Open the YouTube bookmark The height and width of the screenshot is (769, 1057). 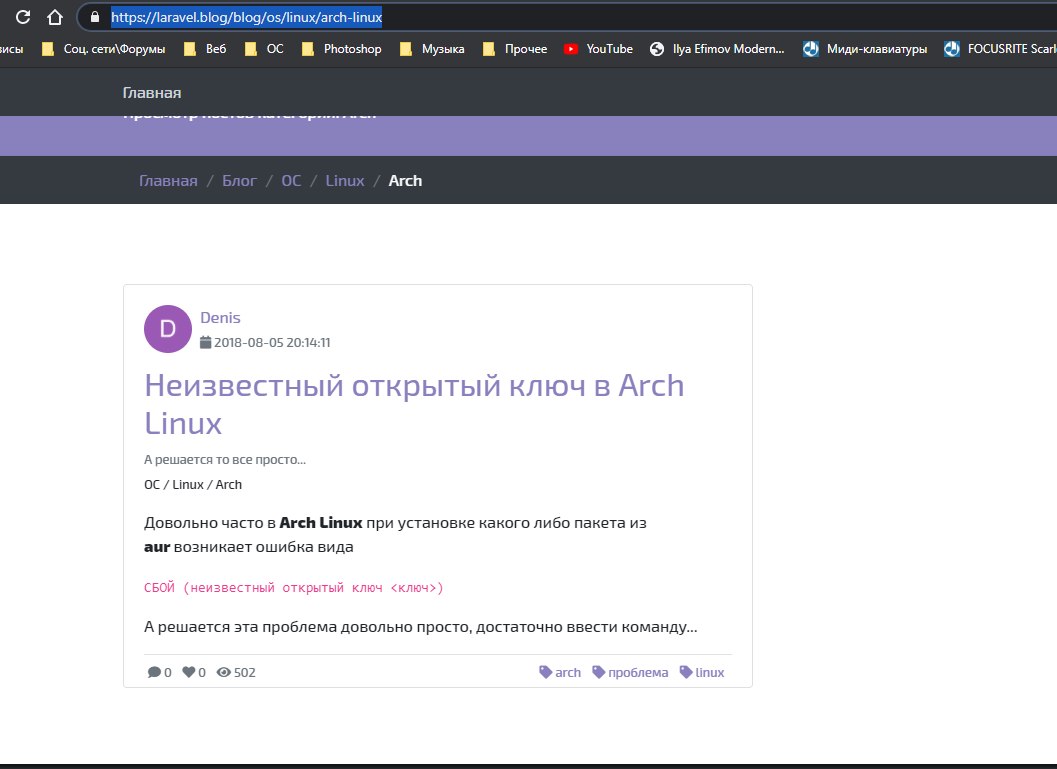(599, 49)
